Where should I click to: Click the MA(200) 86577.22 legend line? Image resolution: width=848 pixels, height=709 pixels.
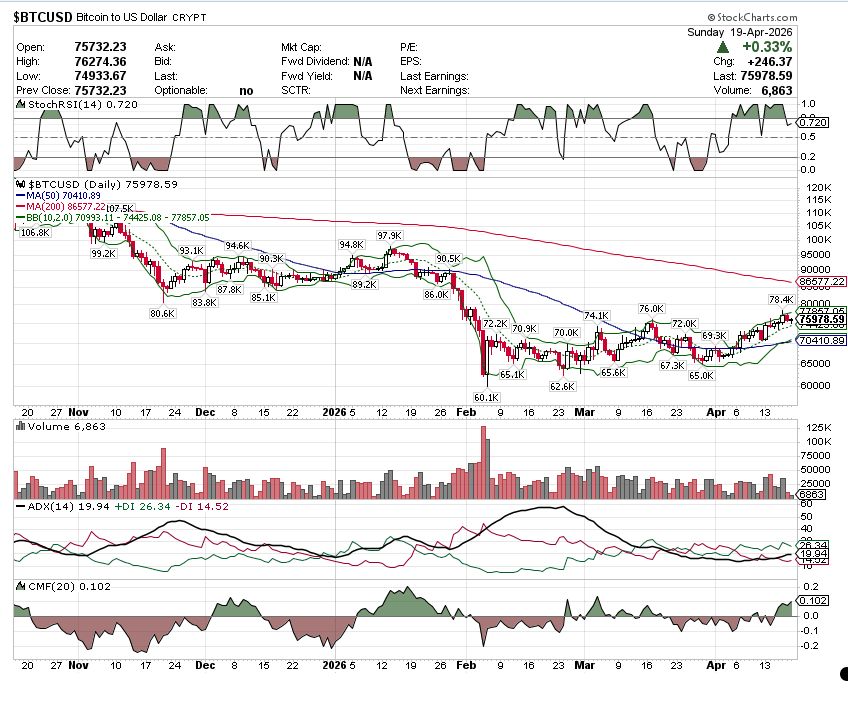tap(61, 207)
